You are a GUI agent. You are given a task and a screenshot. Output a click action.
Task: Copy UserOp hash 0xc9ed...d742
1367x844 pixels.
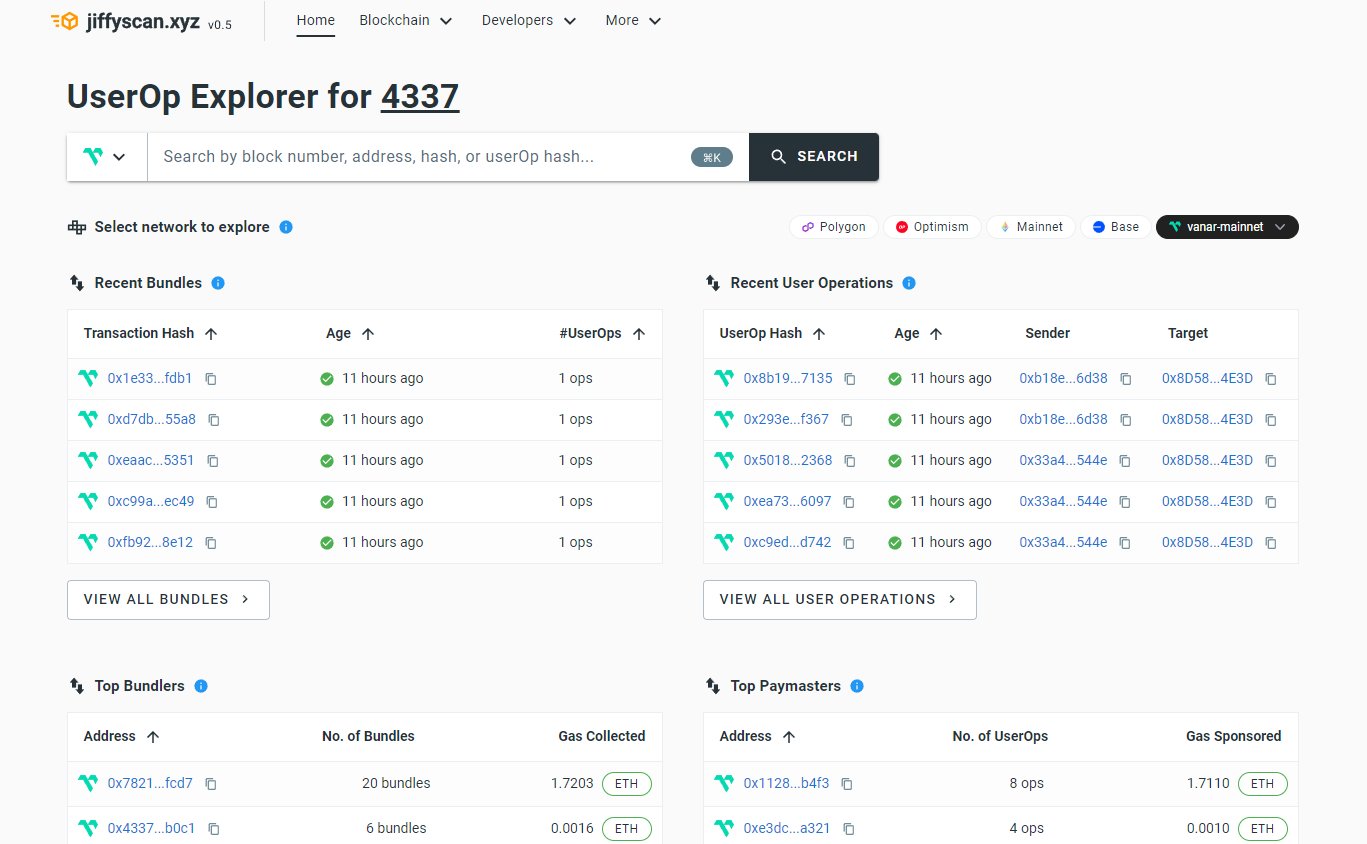tap(849, 543)
